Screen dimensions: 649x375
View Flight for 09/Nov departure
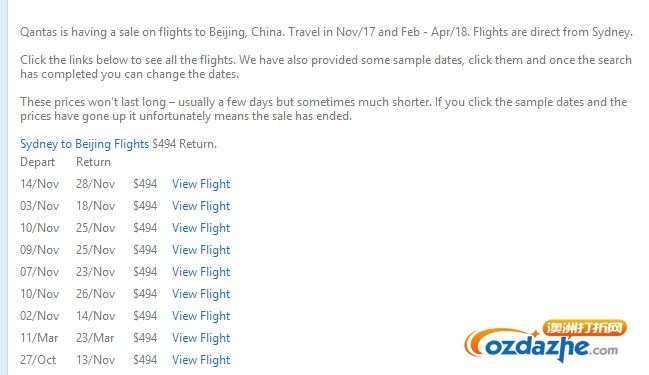201,250
